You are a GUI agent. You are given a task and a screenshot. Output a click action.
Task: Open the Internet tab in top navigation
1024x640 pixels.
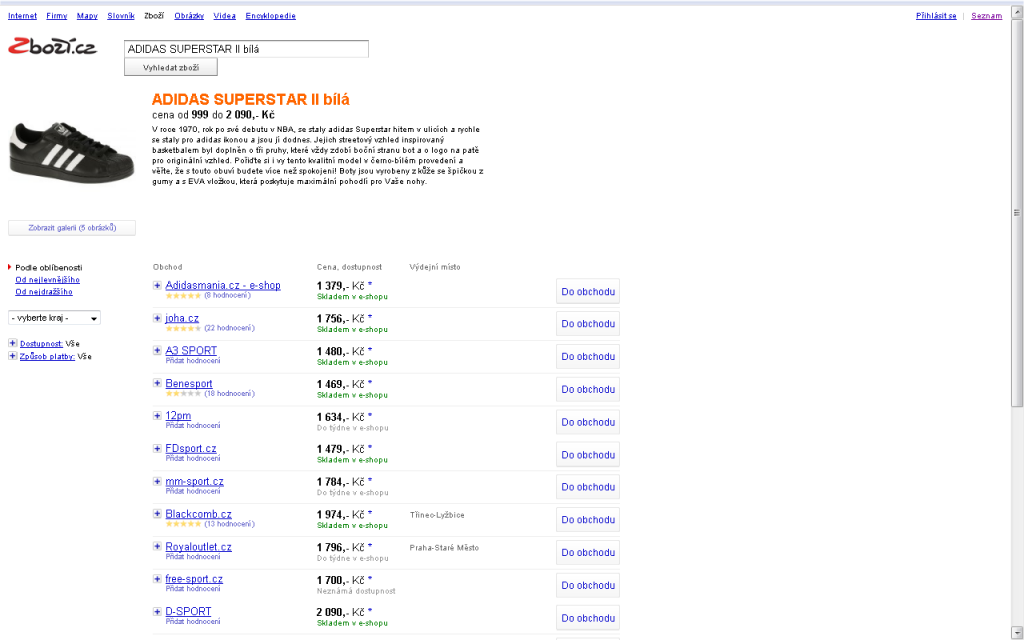22,16
